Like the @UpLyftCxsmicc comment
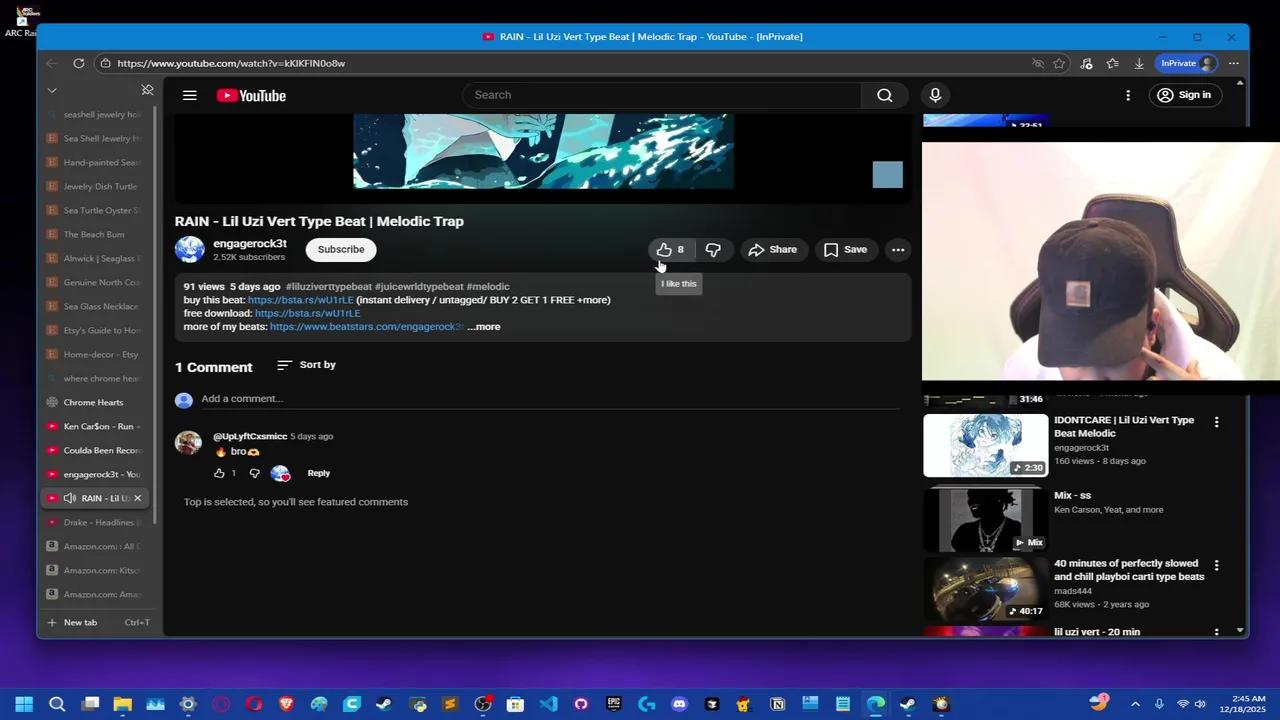1280x720 pixels. [219, 473]
